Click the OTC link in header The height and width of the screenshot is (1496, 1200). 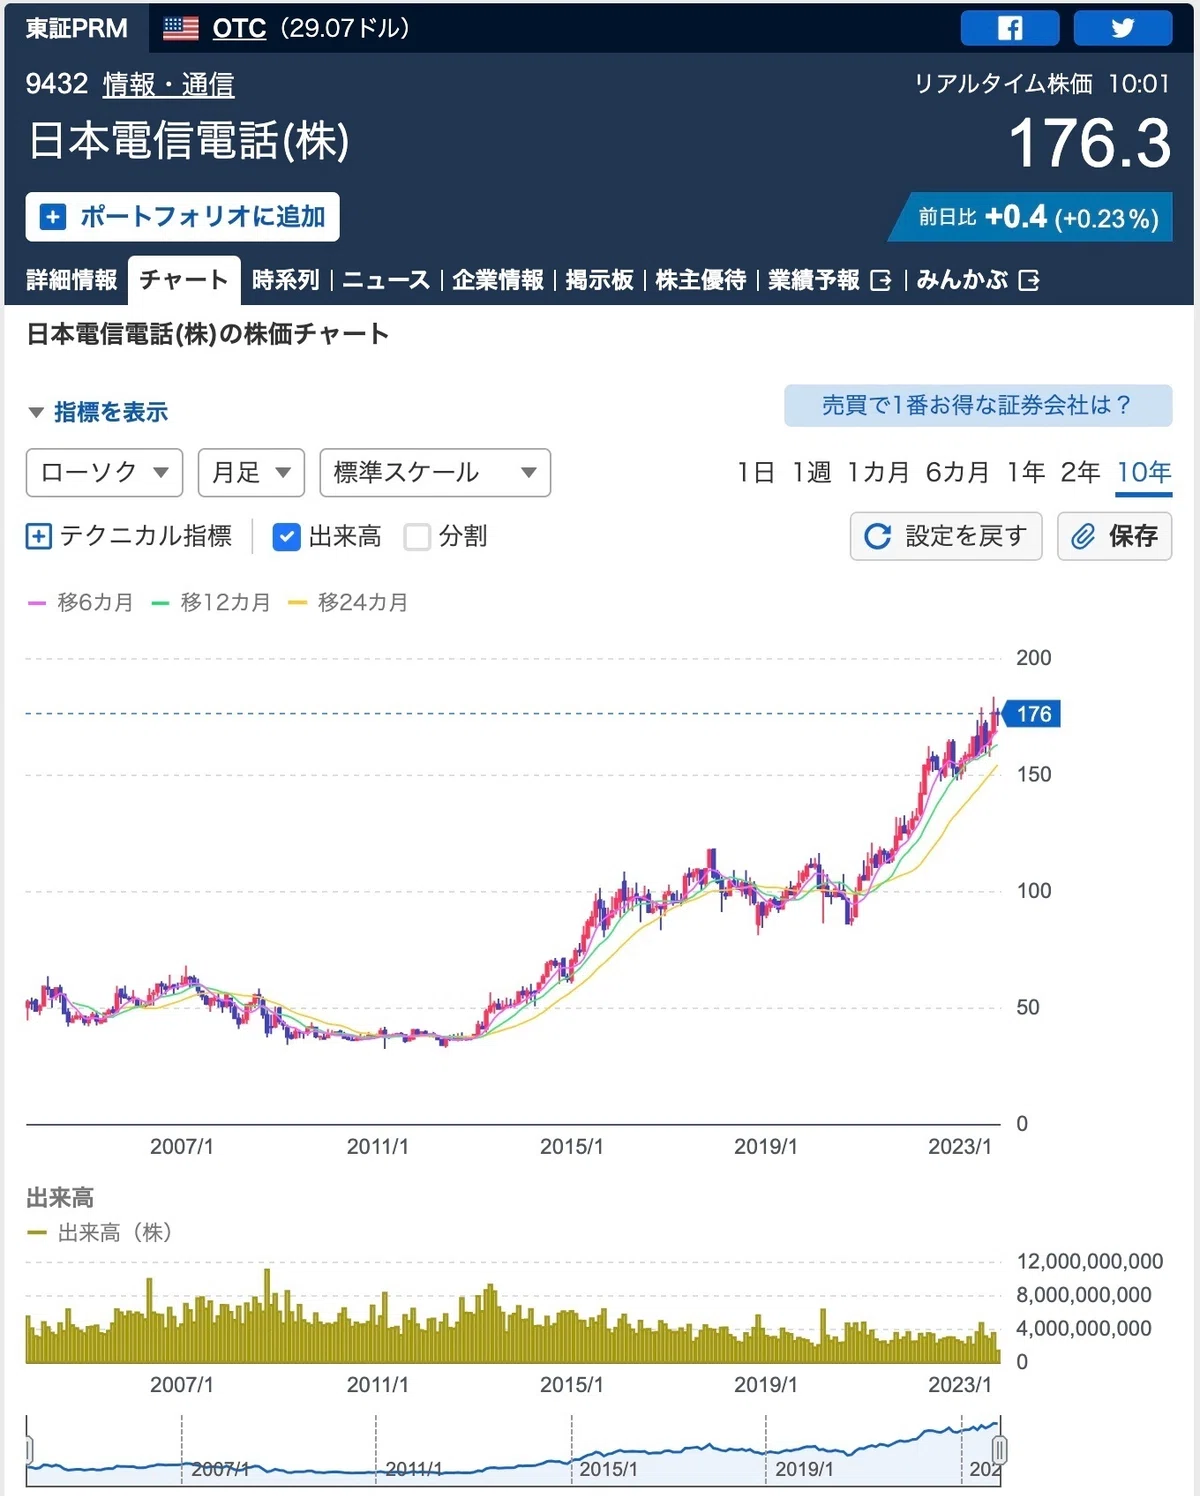pos(239,28)
